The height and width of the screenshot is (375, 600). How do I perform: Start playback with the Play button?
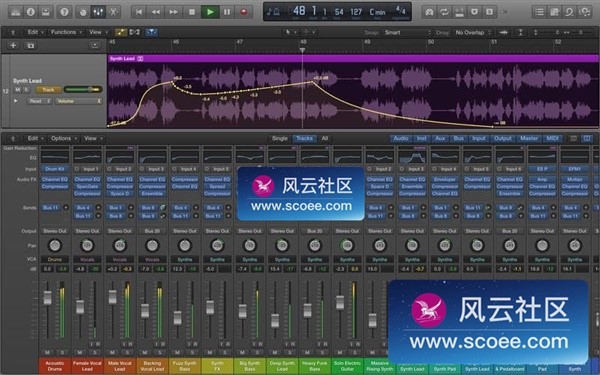(210, 12)
